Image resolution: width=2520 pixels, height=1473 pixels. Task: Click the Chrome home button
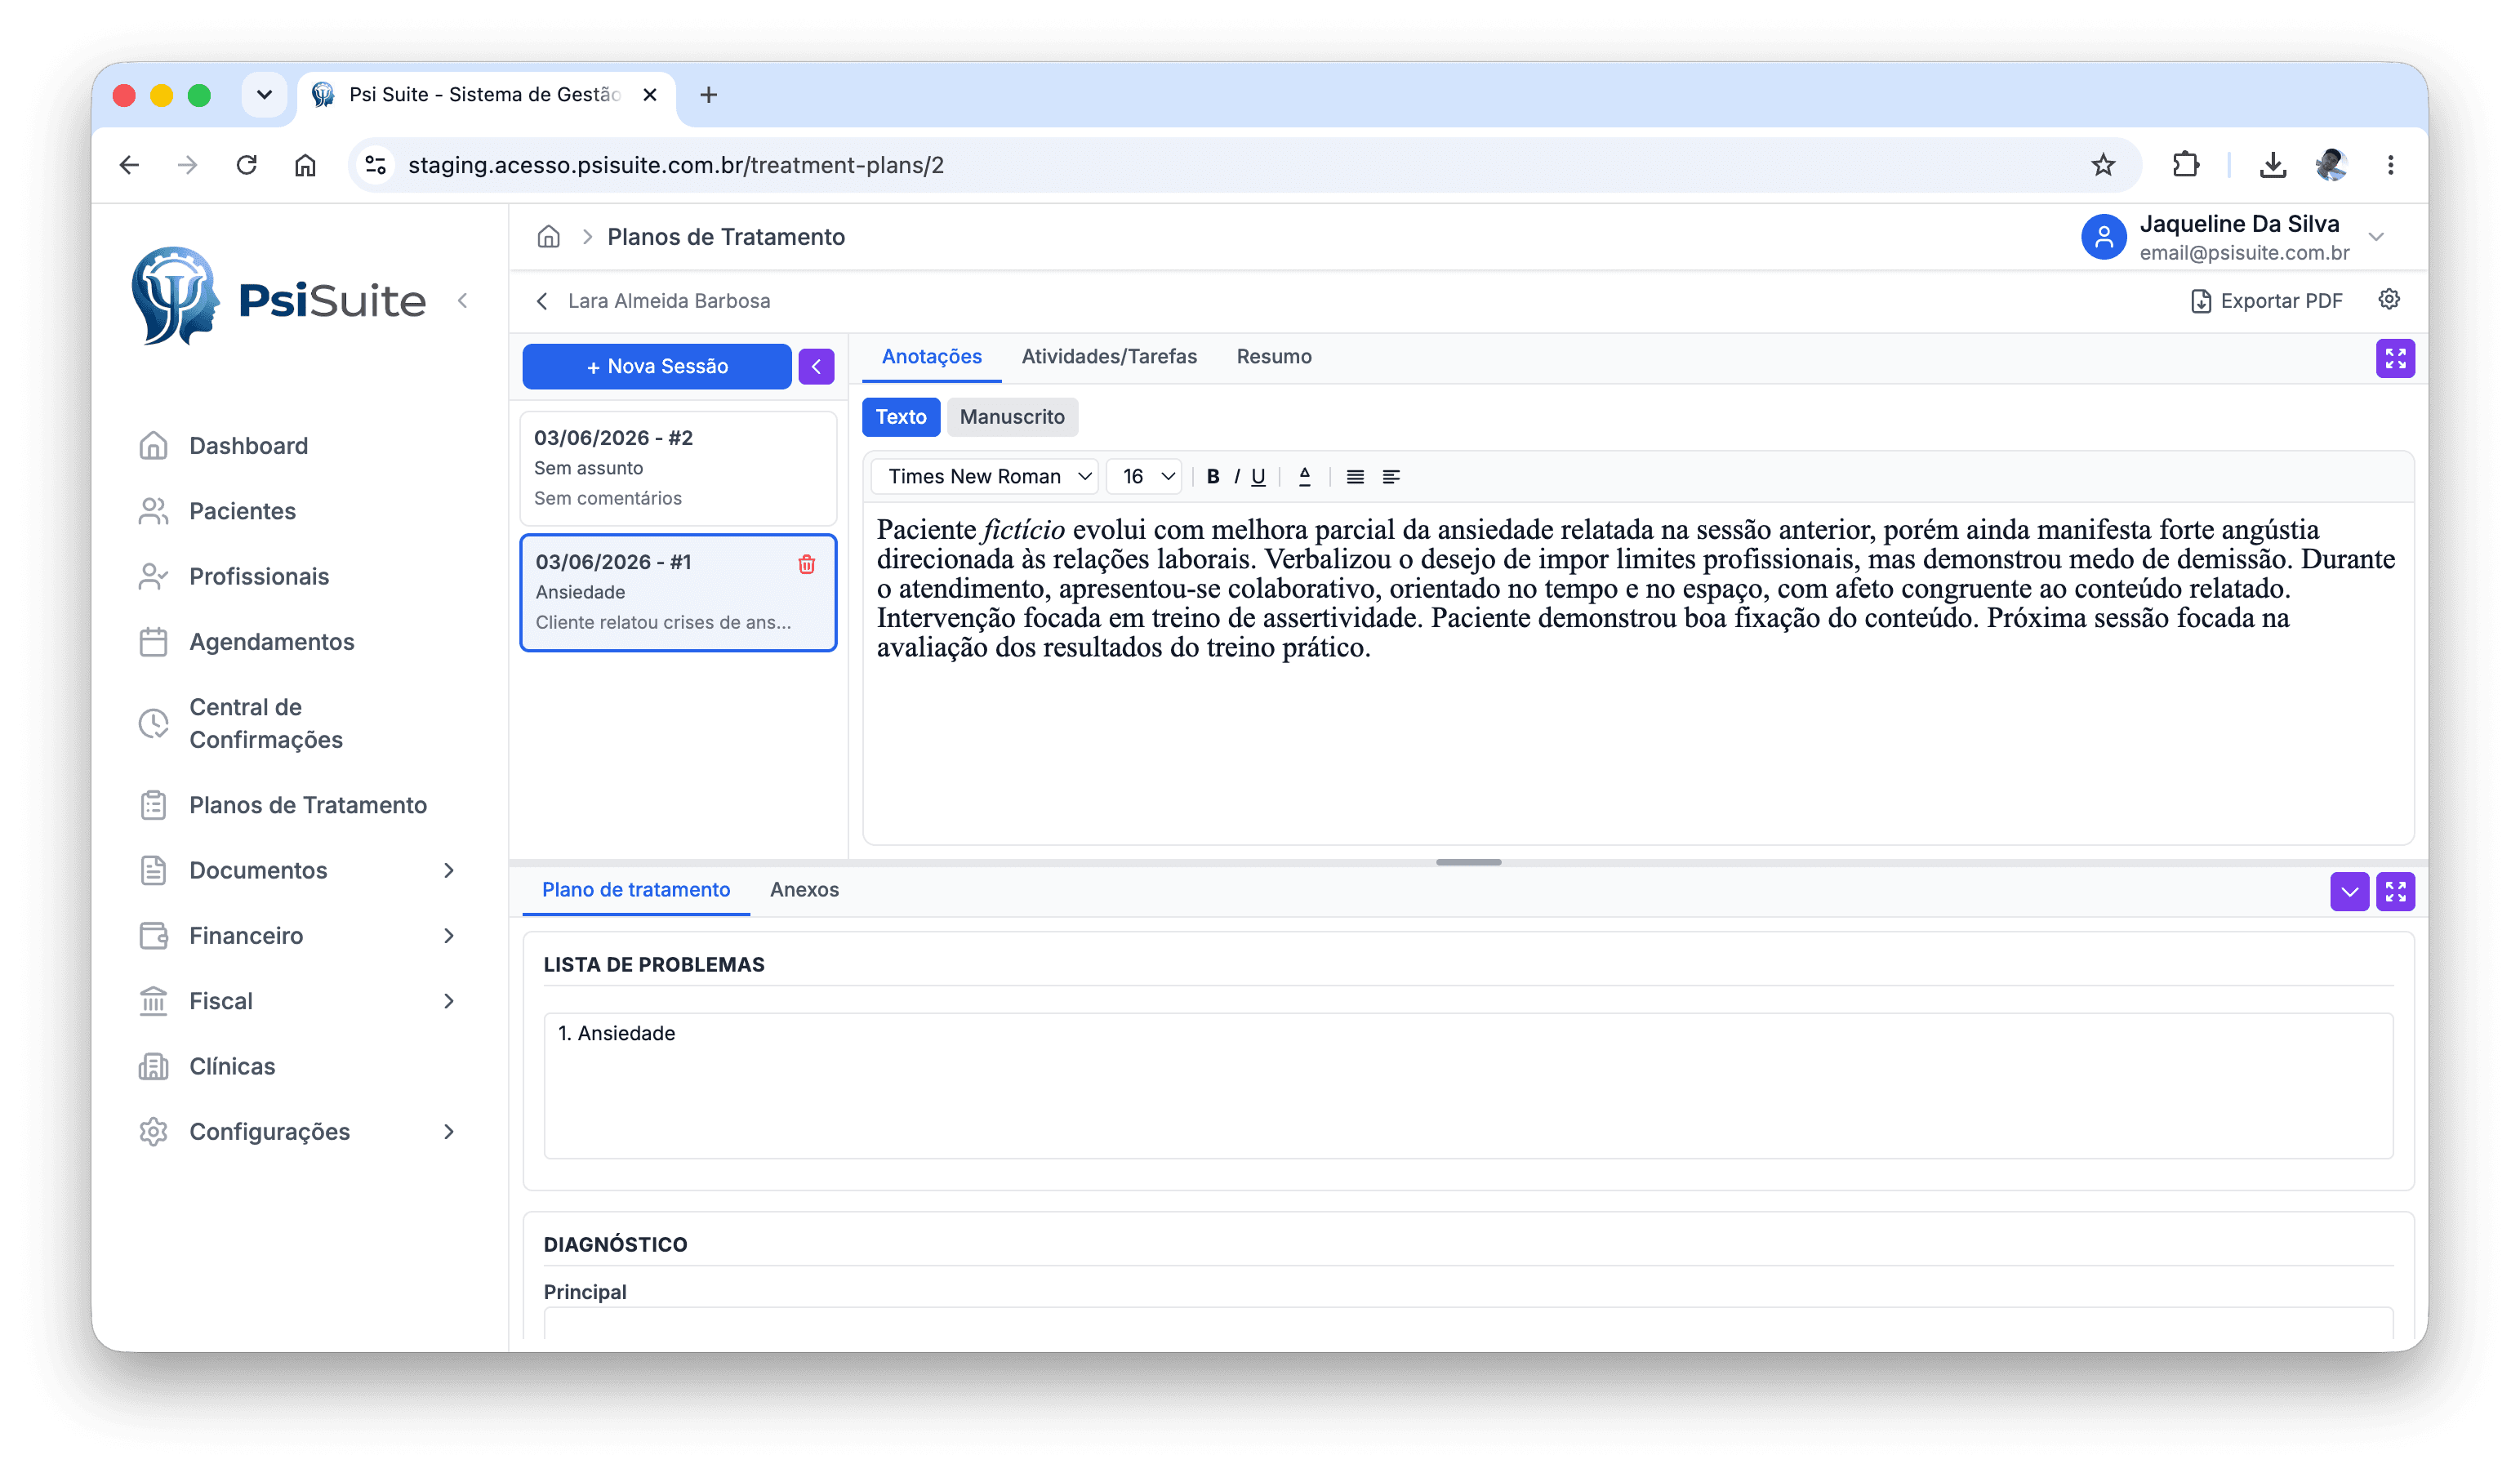click(x=305, y=165)
